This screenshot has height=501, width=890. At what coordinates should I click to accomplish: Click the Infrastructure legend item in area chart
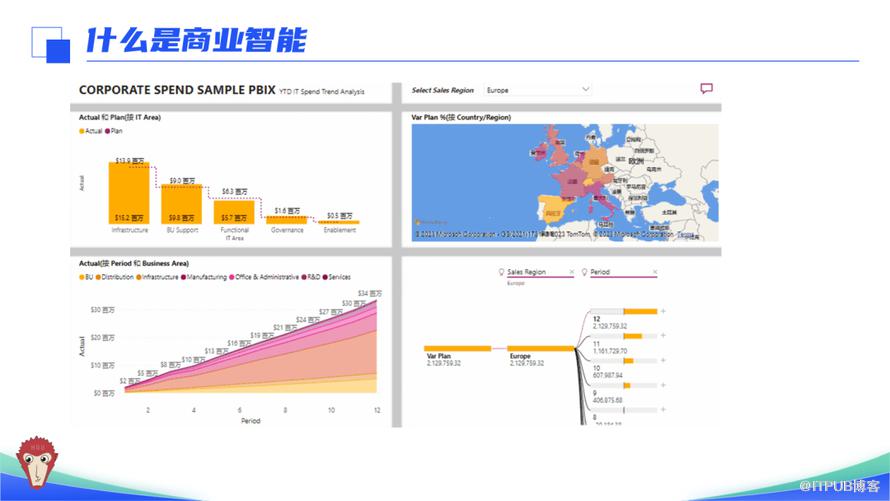(157, 277)
